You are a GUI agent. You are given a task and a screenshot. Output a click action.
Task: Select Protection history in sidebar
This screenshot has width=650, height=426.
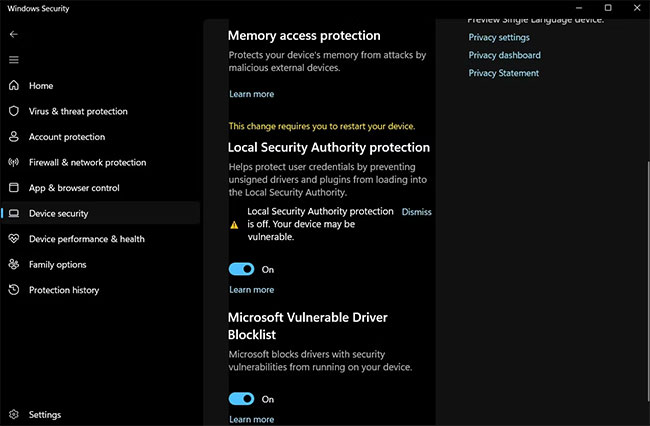64,290
